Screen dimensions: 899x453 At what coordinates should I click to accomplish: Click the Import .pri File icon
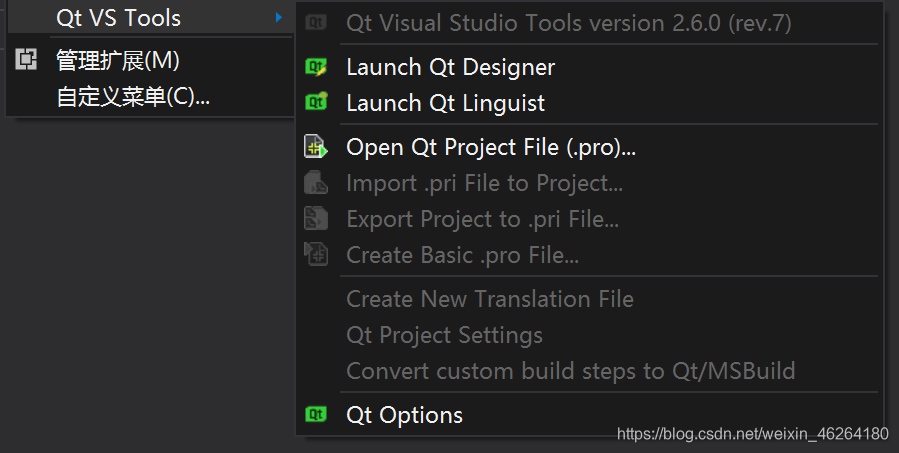[x=316, y=183]
